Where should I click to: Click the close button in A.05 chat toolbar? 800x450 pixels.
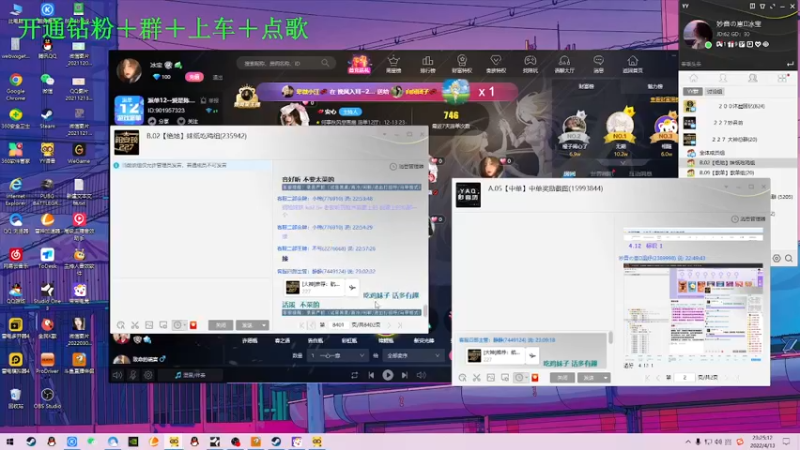click(x=562, y=378)
